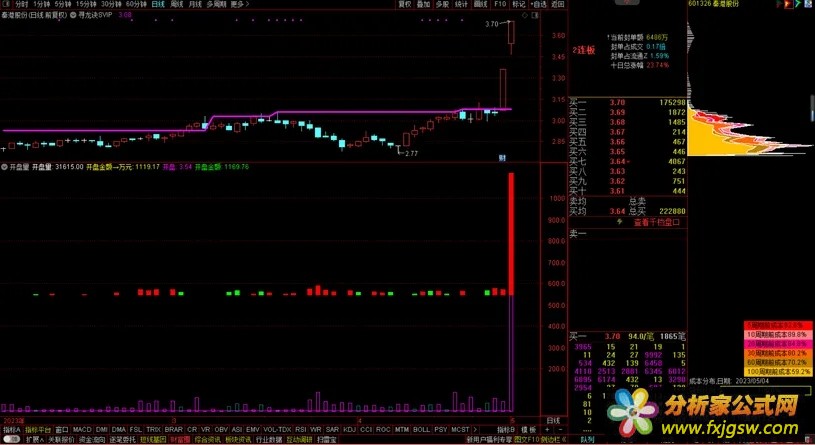
Task: Click the 返回 back button
Action: pyautogui.click(x=558, y=4)
